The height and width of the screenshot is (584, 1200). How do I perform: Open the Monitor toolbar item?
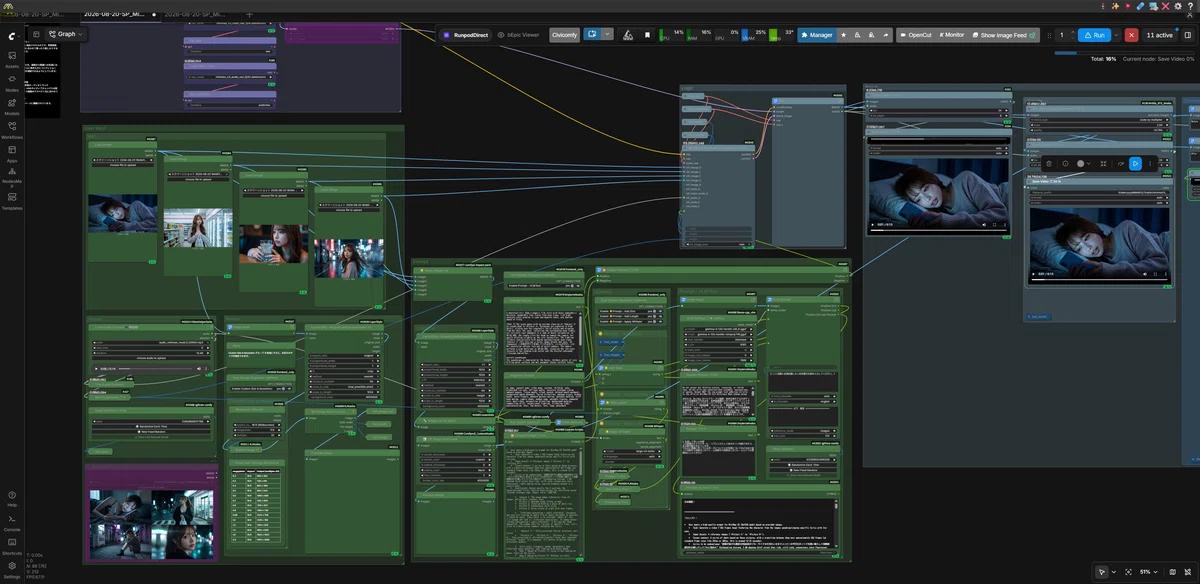point(952,35)
